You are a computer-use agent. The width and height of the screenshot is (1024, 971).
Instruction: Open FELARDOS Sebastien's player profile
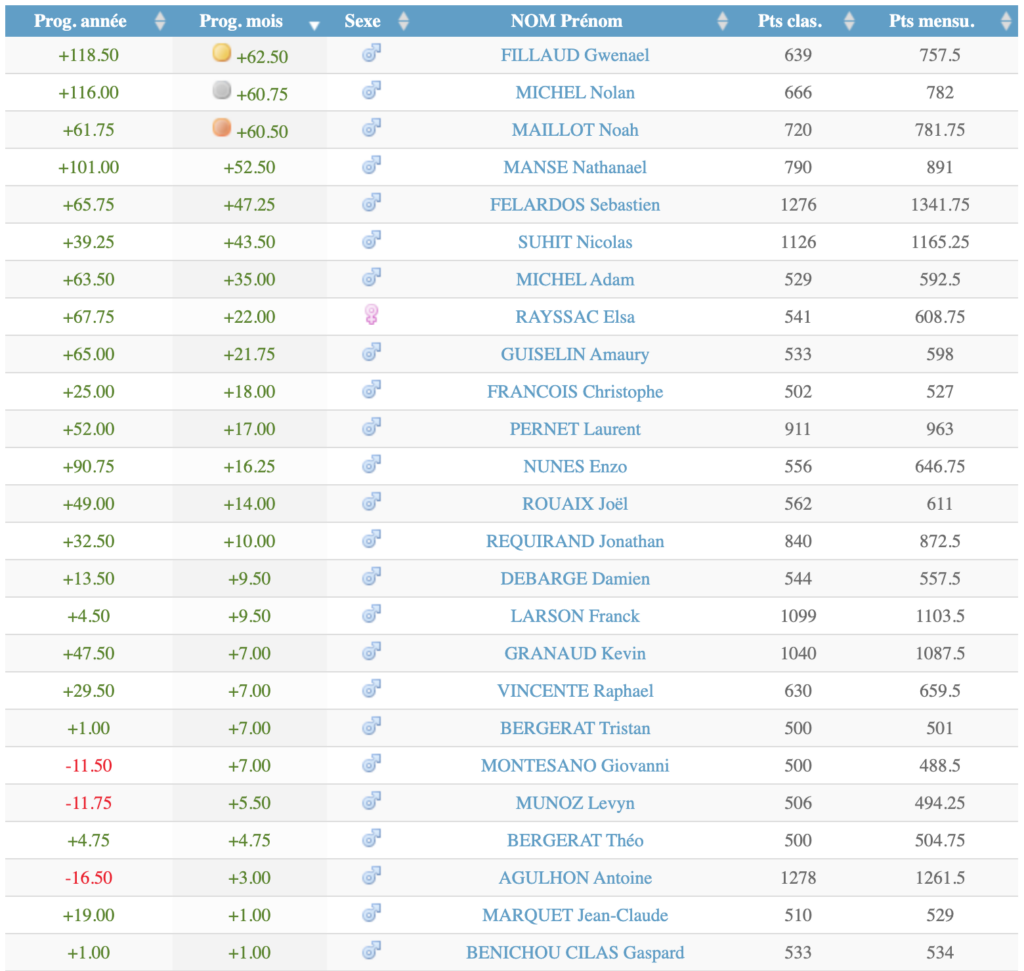[x=575, y=204]
